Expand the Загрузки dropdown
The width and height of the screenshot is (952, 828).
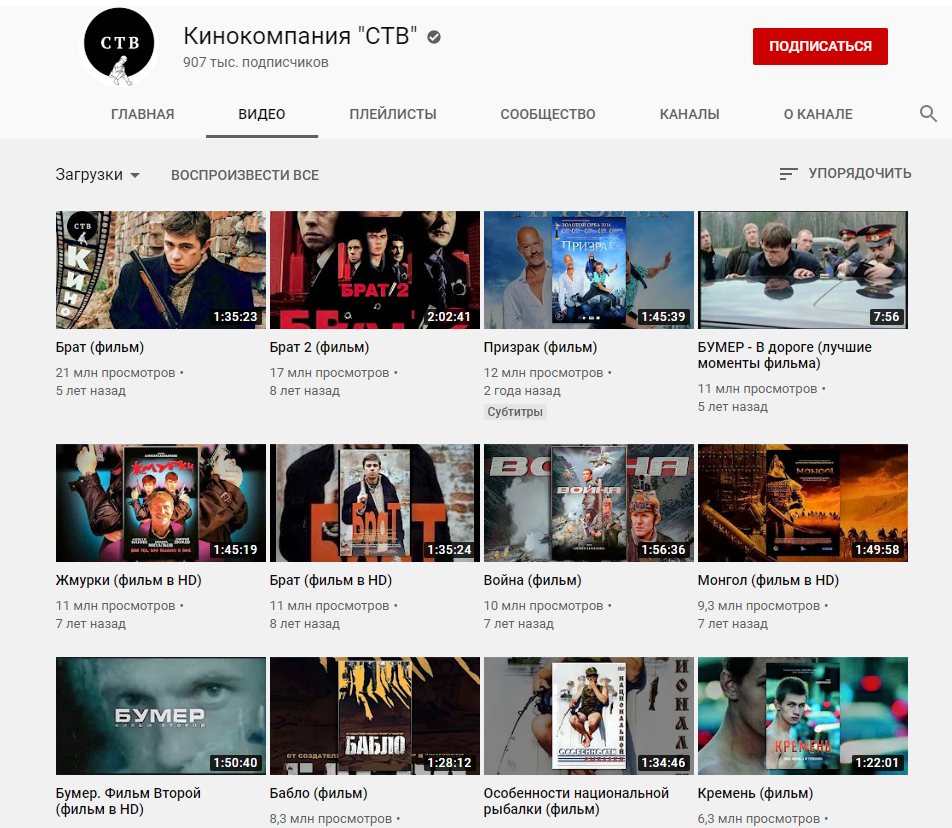click(x=98, y=175)
